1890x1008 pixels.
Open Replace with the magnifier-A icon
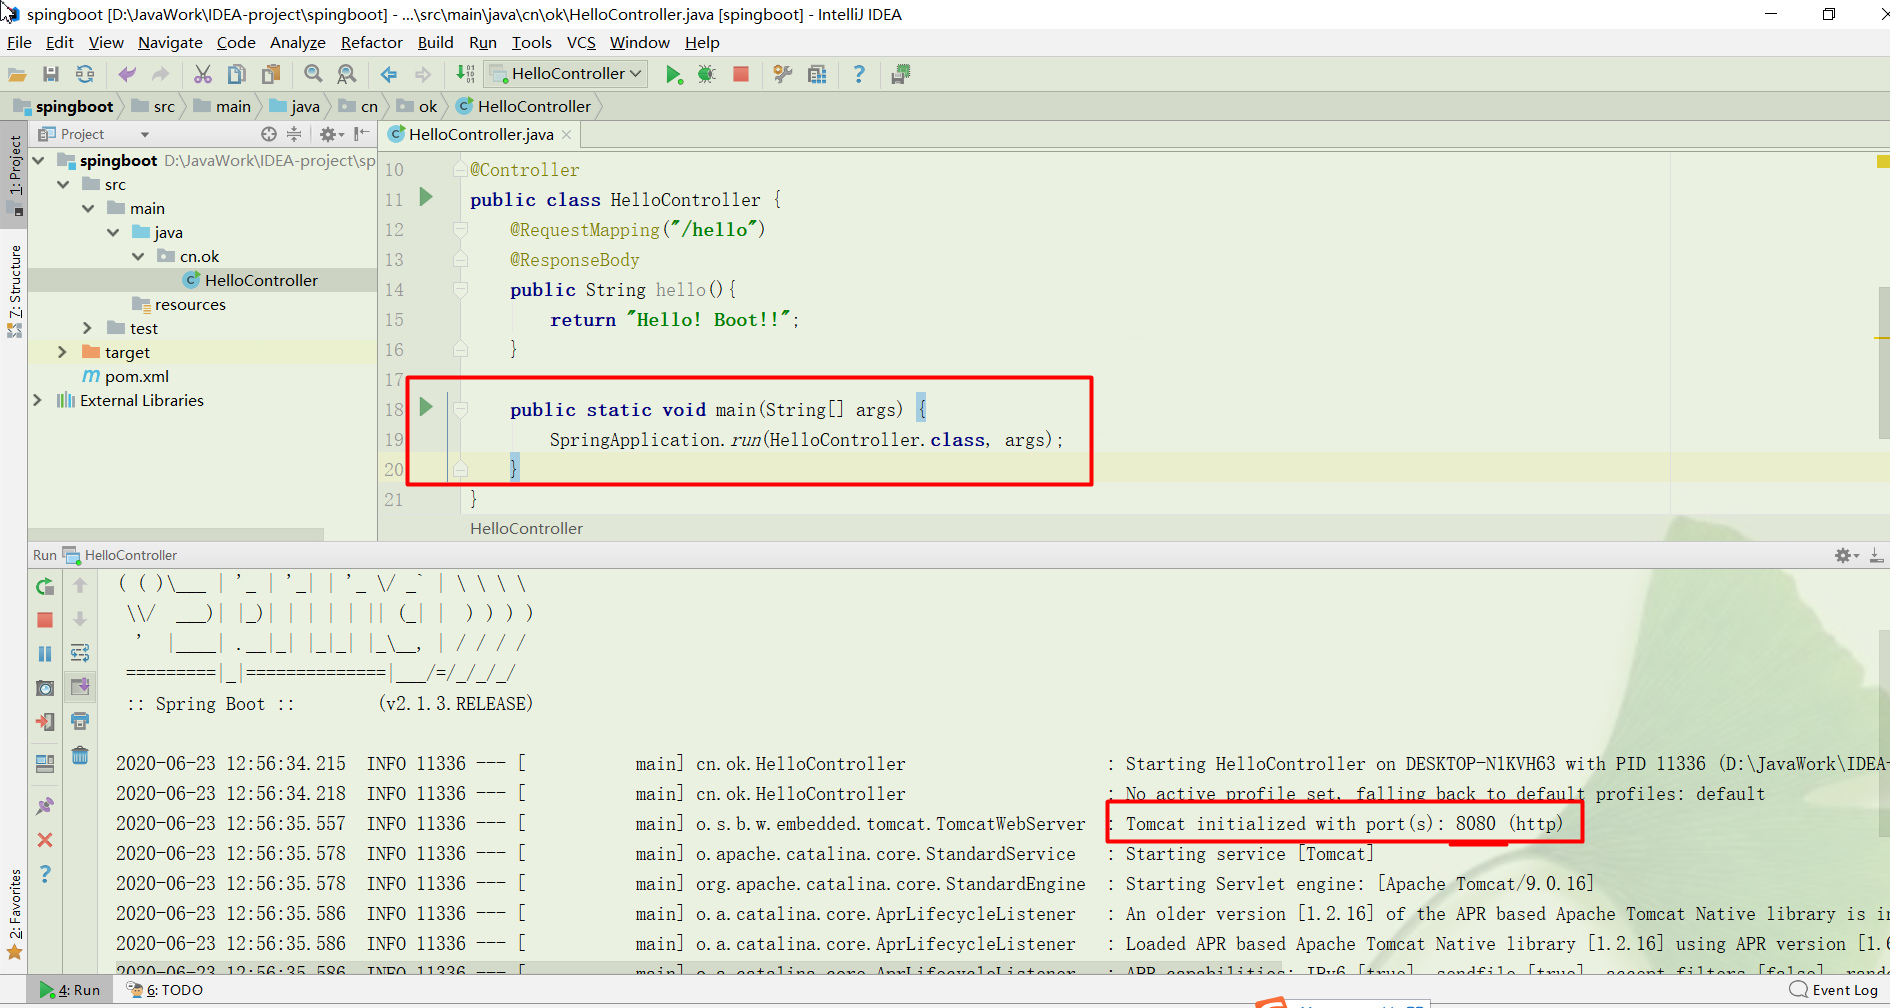tap(347, 74)
